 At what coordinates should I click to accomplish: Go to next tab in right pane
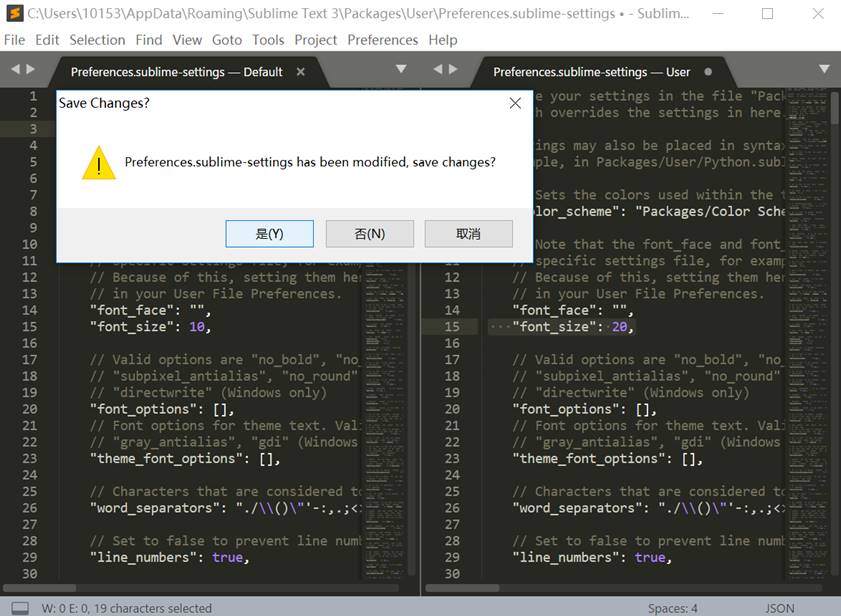click(453, 69)
